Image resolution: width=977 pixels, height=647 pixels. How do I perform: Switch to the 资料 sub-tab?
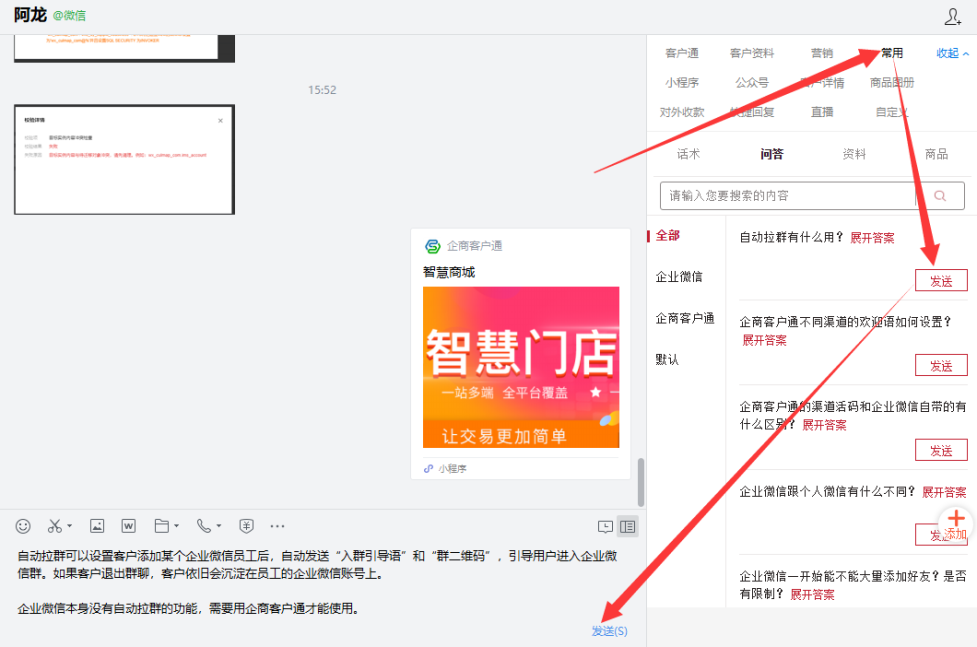pos(854,154)
